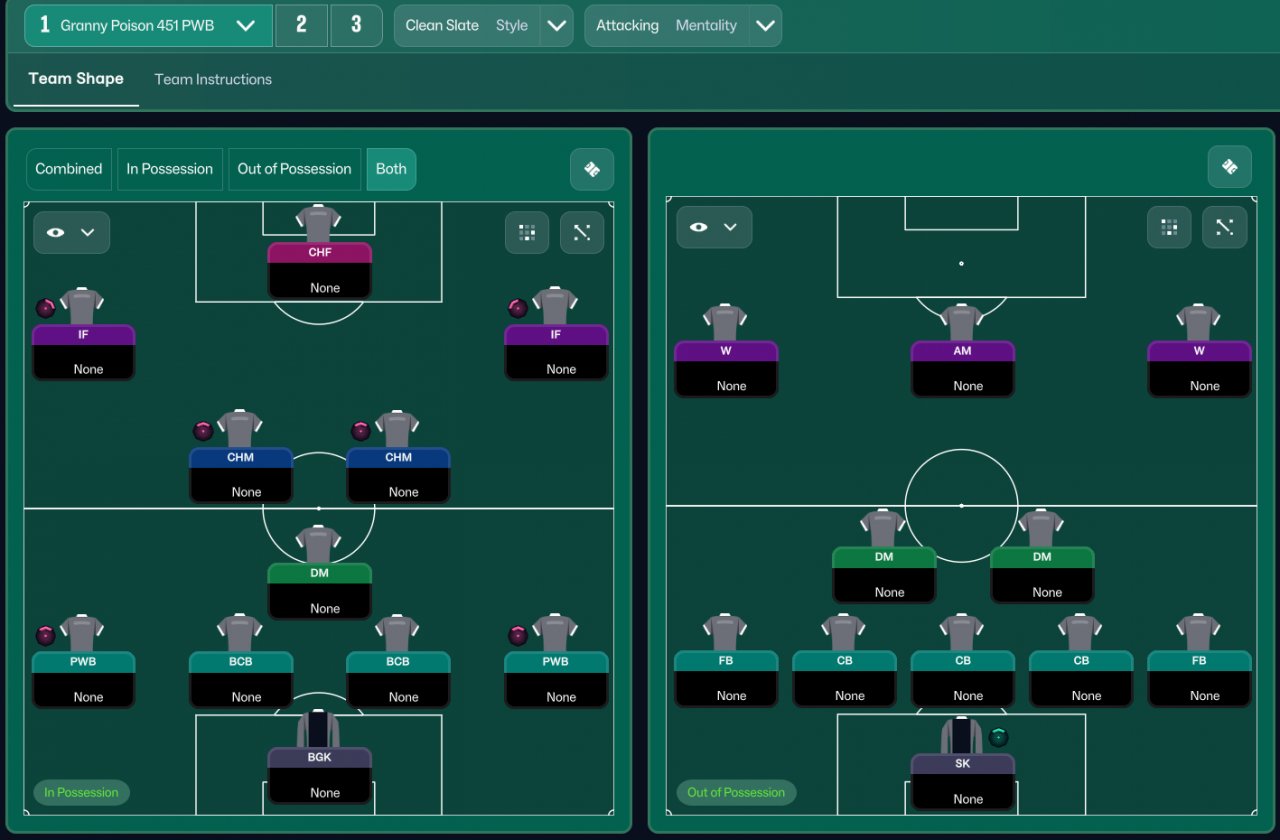Select the In Possession view toggle
The height and width of the screenshot is (840, 1280).
click(x=170, y=169)
